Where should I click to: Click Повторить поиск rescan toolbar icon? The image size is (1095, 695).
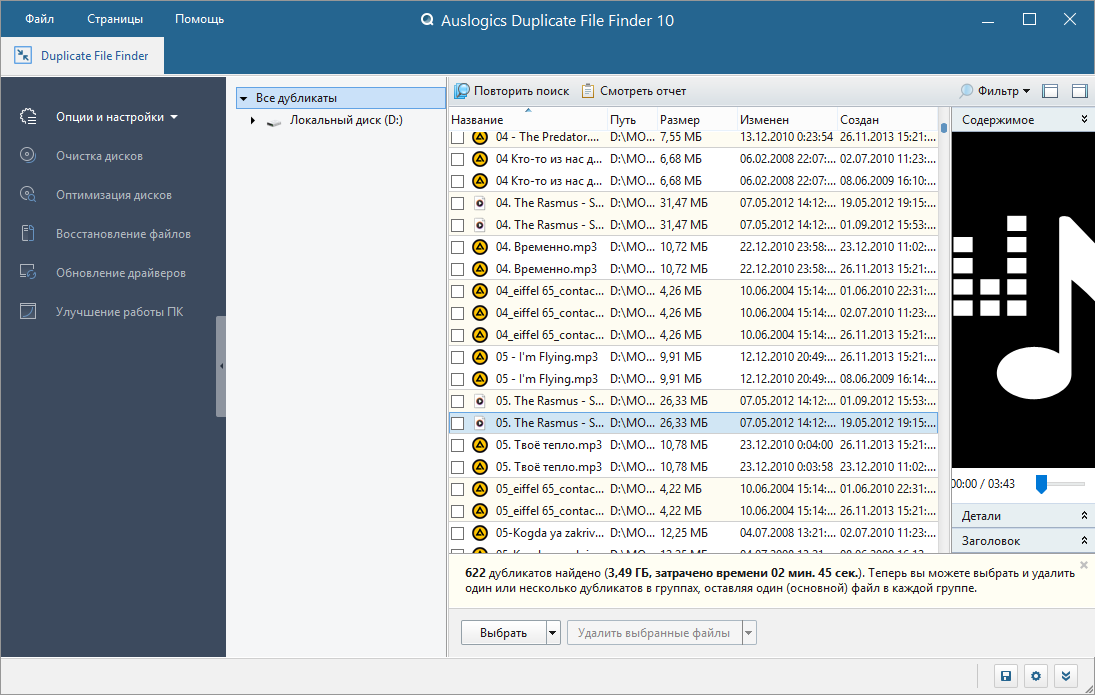462,91
